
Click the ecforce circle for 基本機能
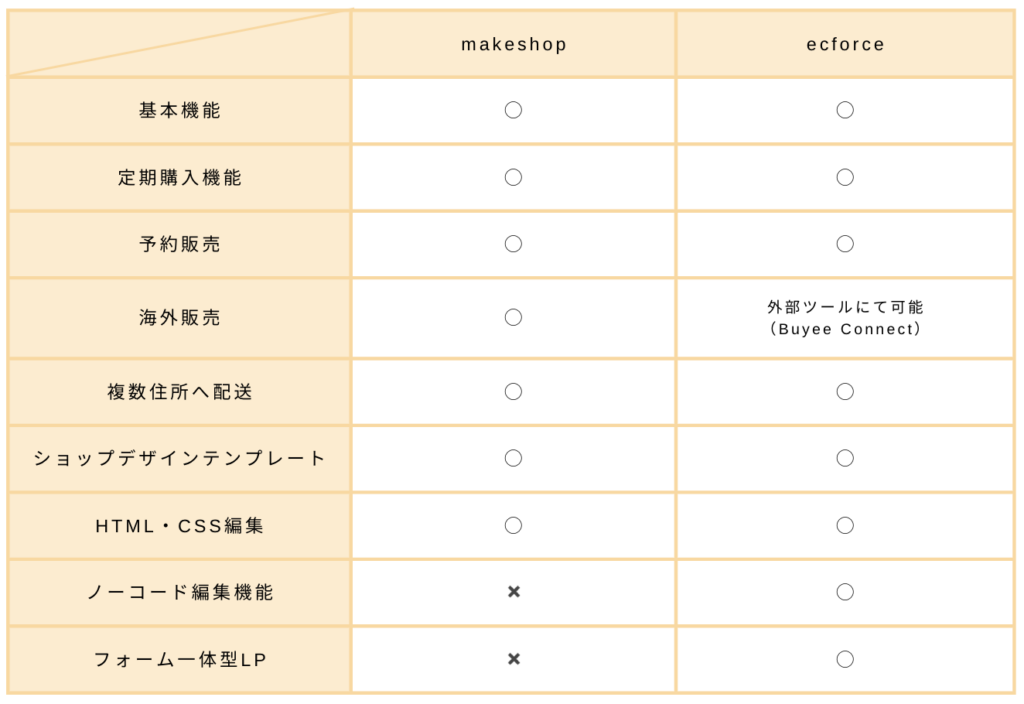point(845,110)
